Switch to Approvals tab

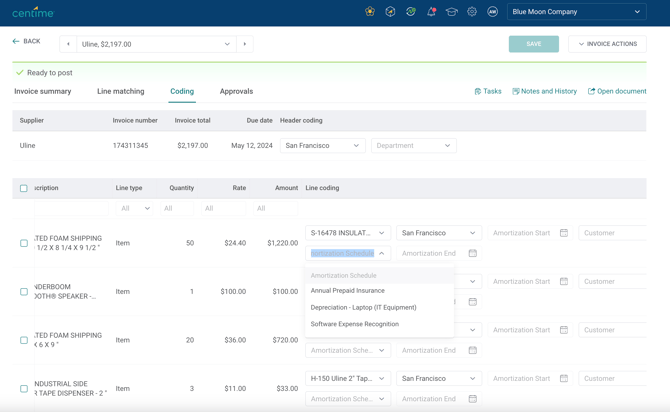tap(236, 91)
